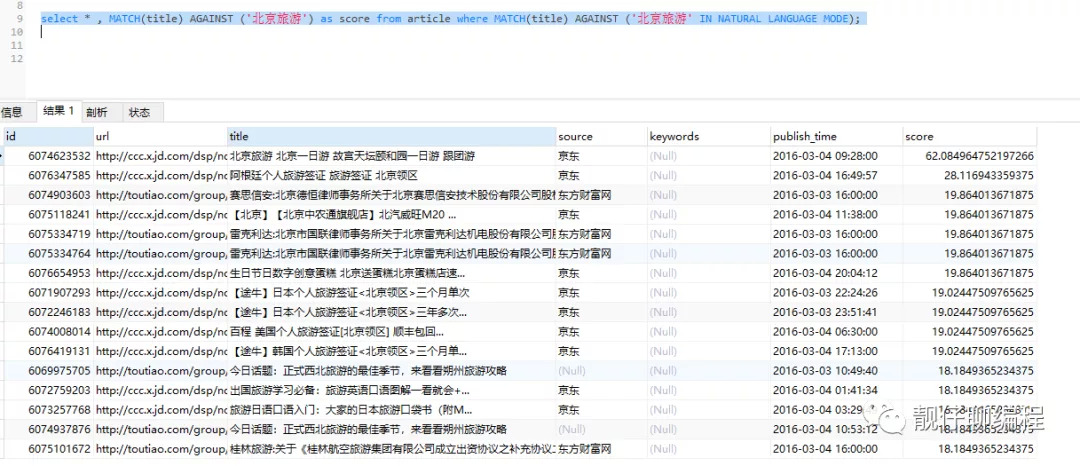
Task: Open the 剖析 tab
Action: [x=97, y=112]
